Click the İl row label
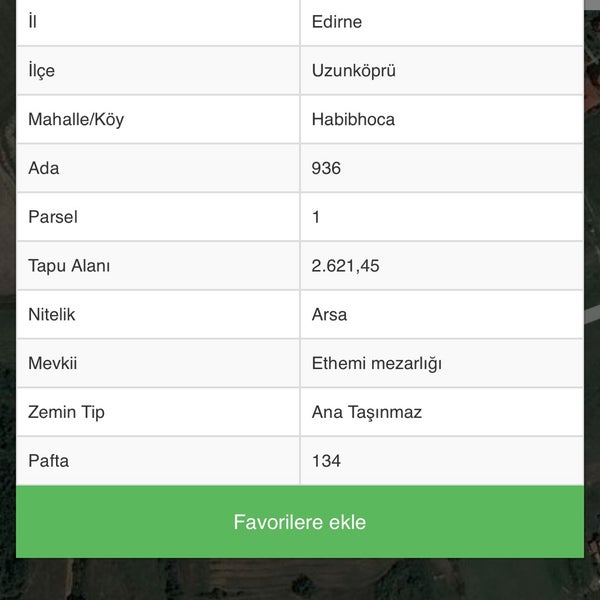Screen dimensions: 600x600 [158, 22]
